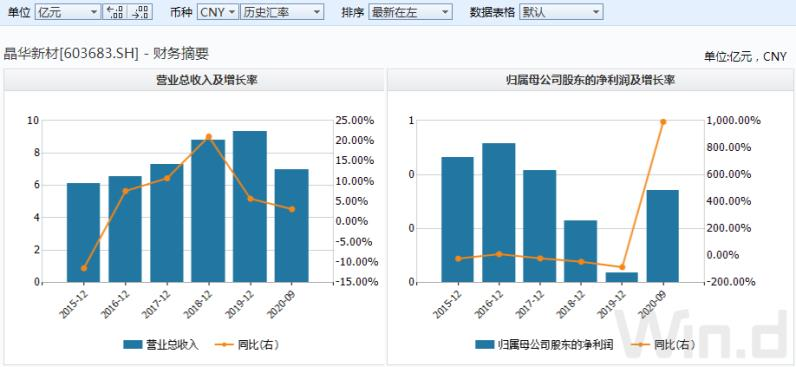Click the 2019-12 revenue bar
The width and height of the screenshot is (796, 367).
(250, 207)
